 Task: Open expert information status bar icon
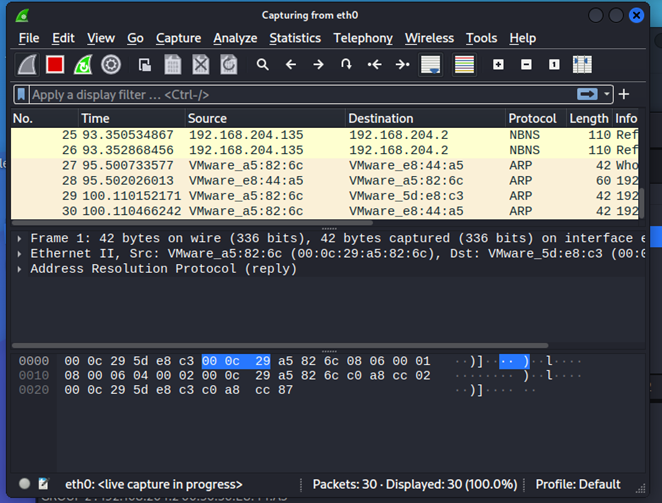coord(25,485)
